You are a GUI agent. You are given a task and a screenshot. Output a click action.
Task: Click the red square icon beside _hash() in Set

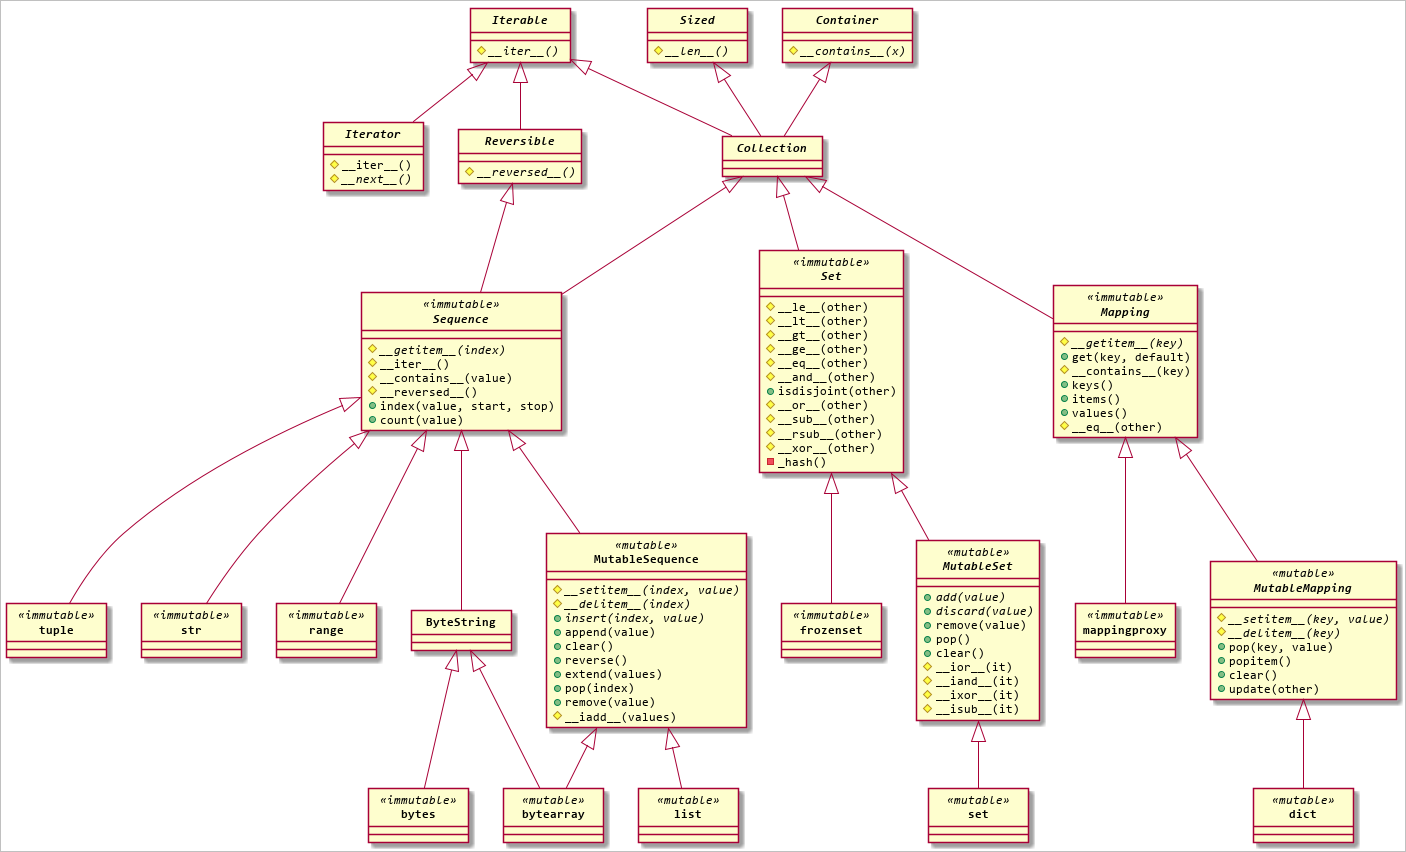pos(770,463)
